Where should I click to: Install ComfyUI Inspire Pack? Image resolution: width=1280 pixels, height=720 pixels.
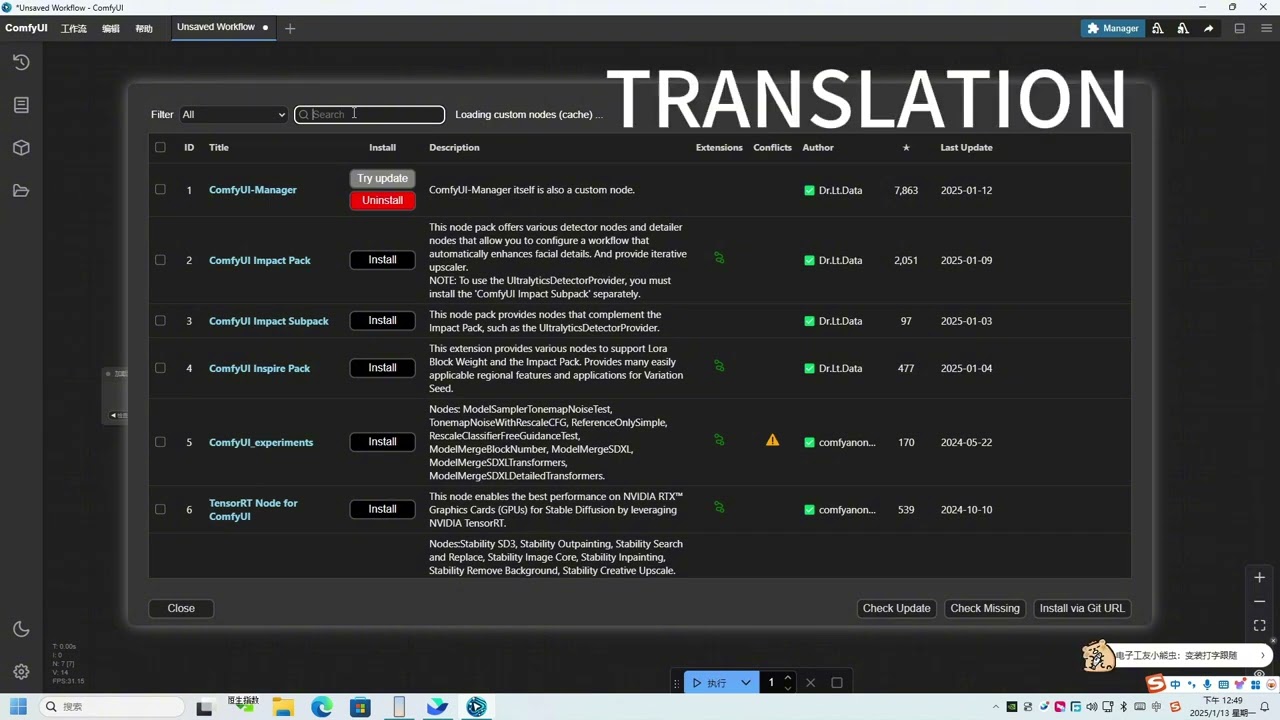coord(382,368)
